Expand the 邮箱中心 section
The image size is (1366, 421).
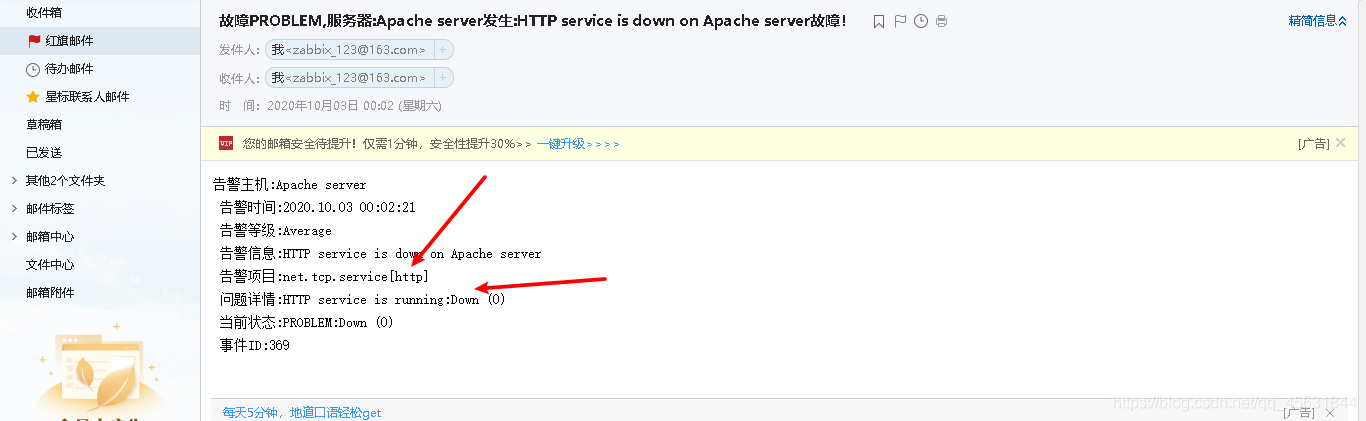[x=13, y=237]
